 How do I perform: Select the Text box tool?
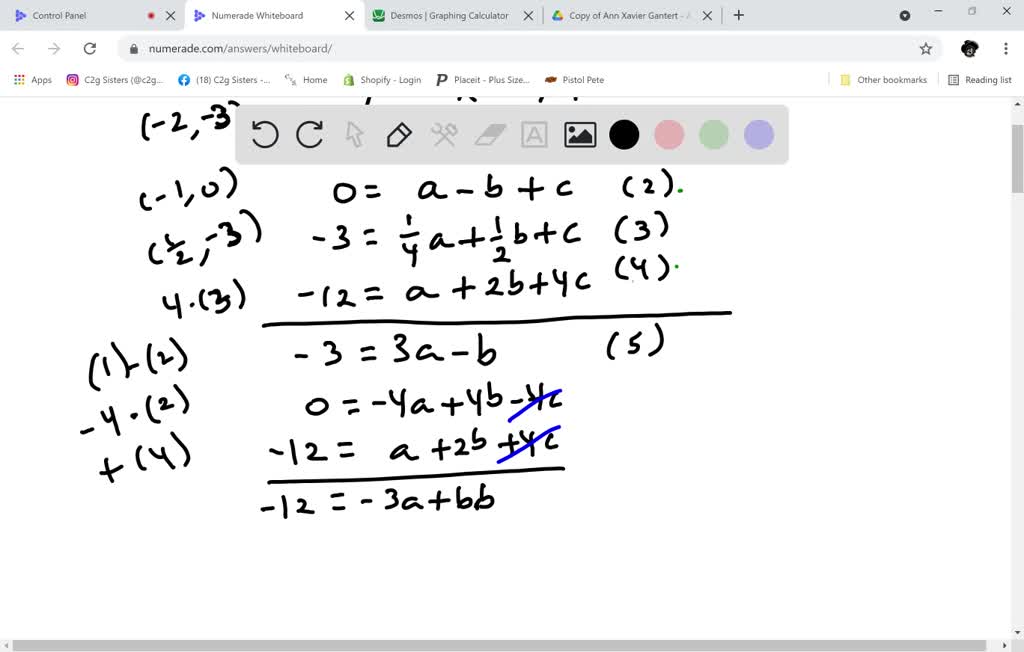pyautogui.click(x=534, y=134)
